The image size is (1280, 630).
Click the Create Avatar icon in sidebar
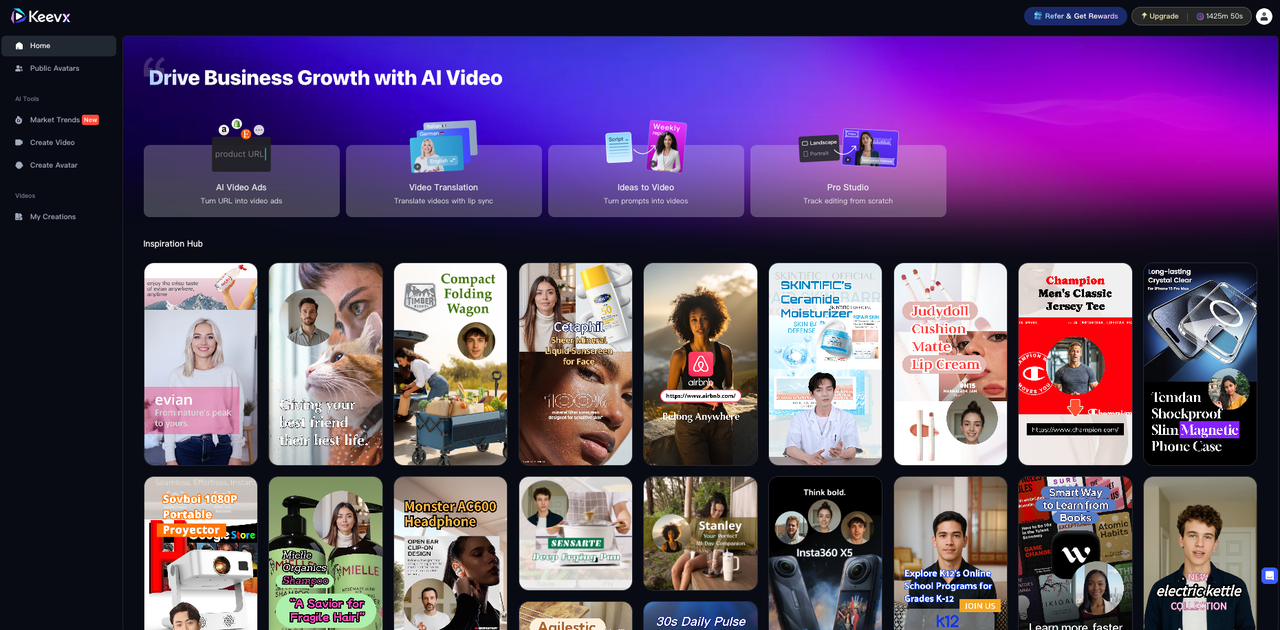[x=19, y=165]
